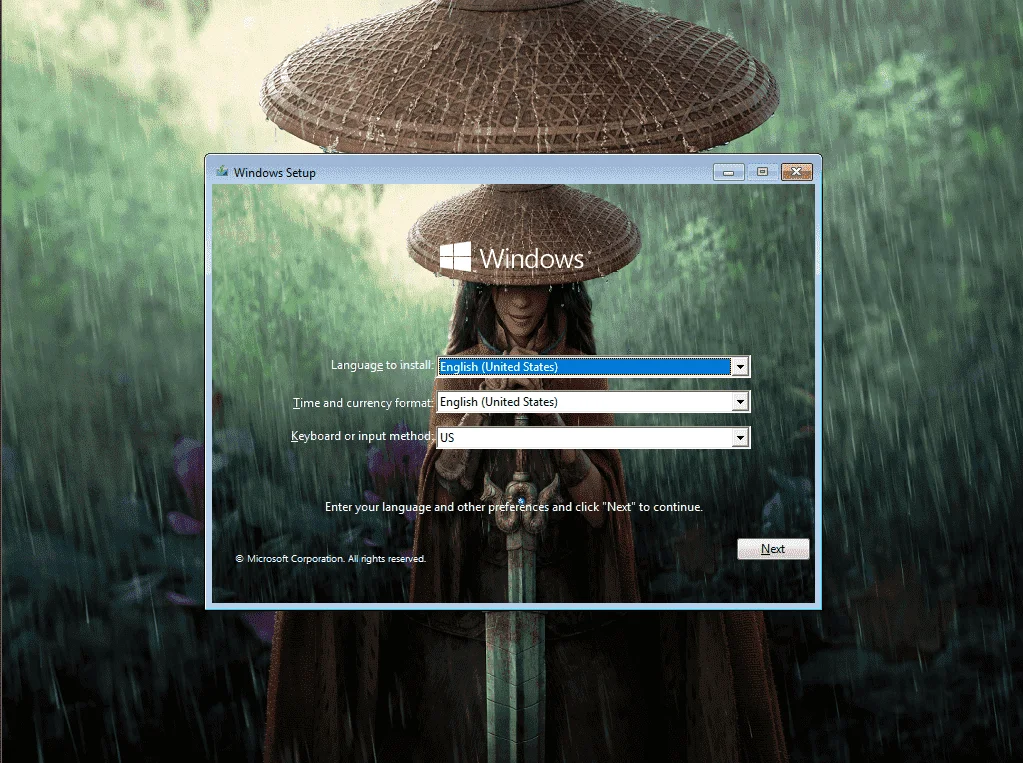
Task: Click the 'Language to install:' label
Action: (x=382, y=365)
